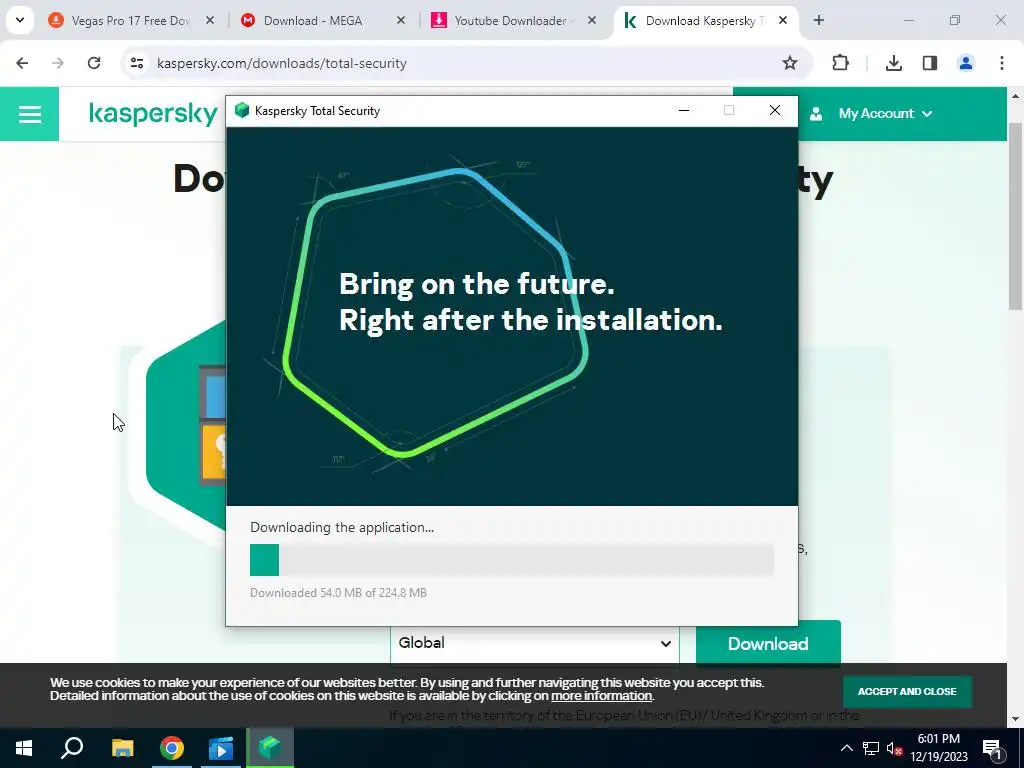
Task: Click the 'Downloading the application...' status text
Action: click(342, 527)
